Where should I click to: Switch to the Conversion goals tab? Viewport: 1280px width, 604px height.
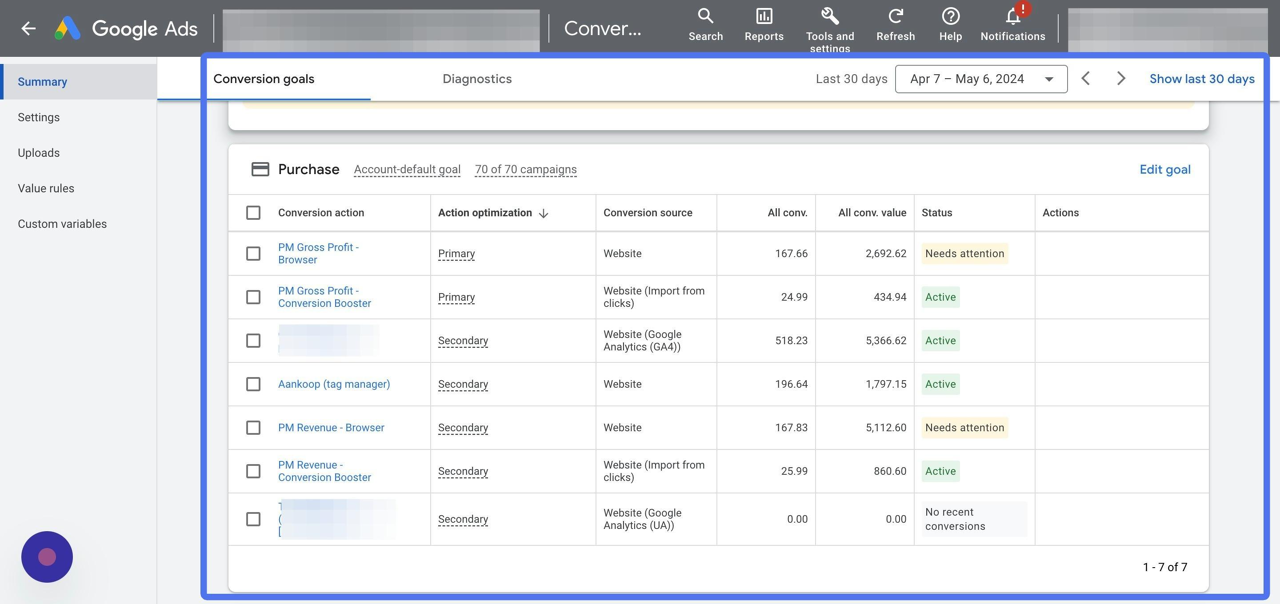pos(264,79)
